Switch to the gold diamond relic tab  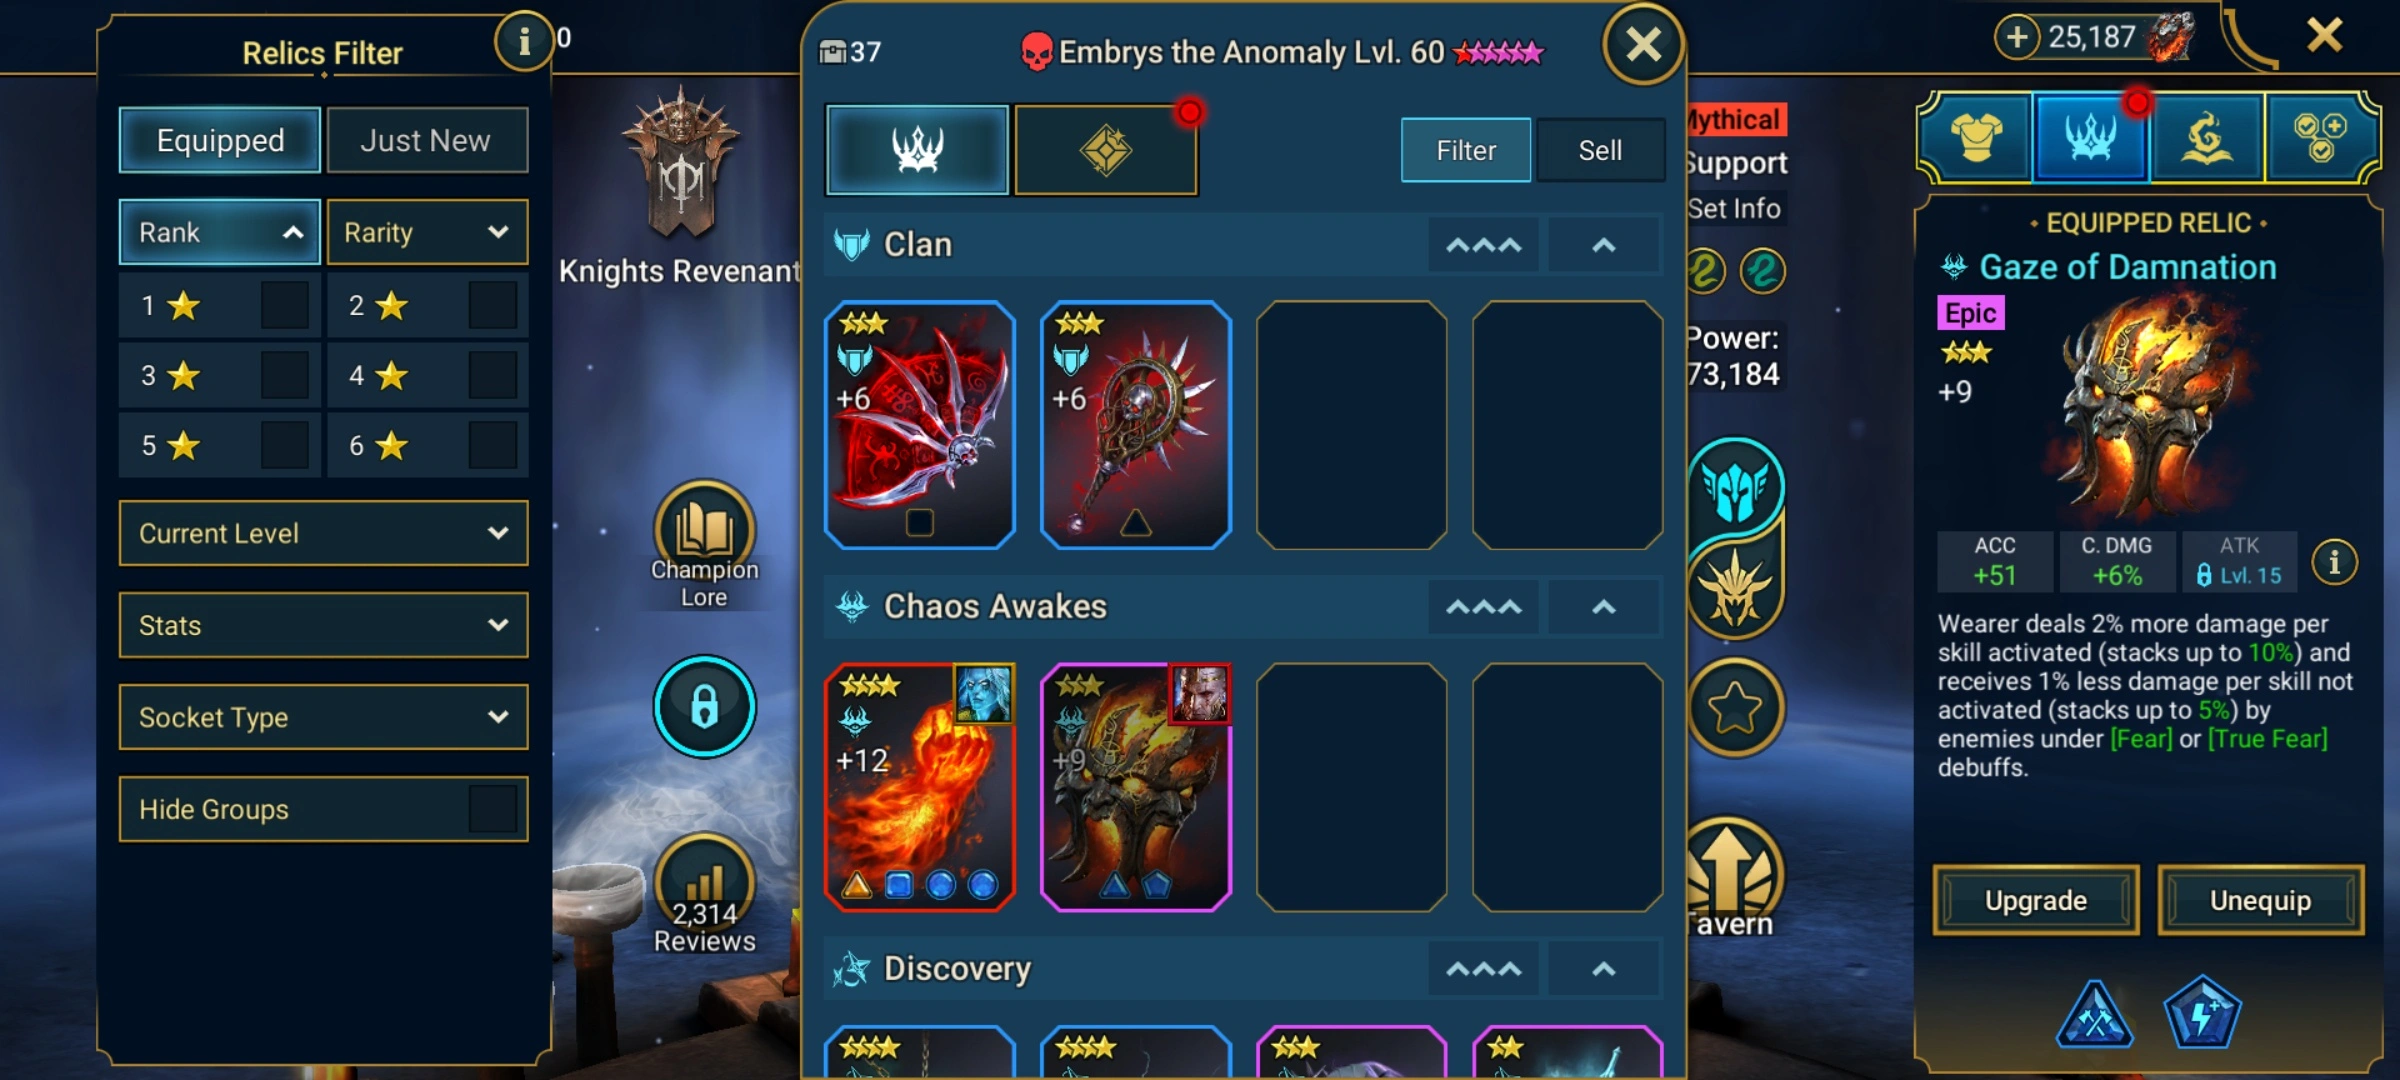[x=1106, y=150]
